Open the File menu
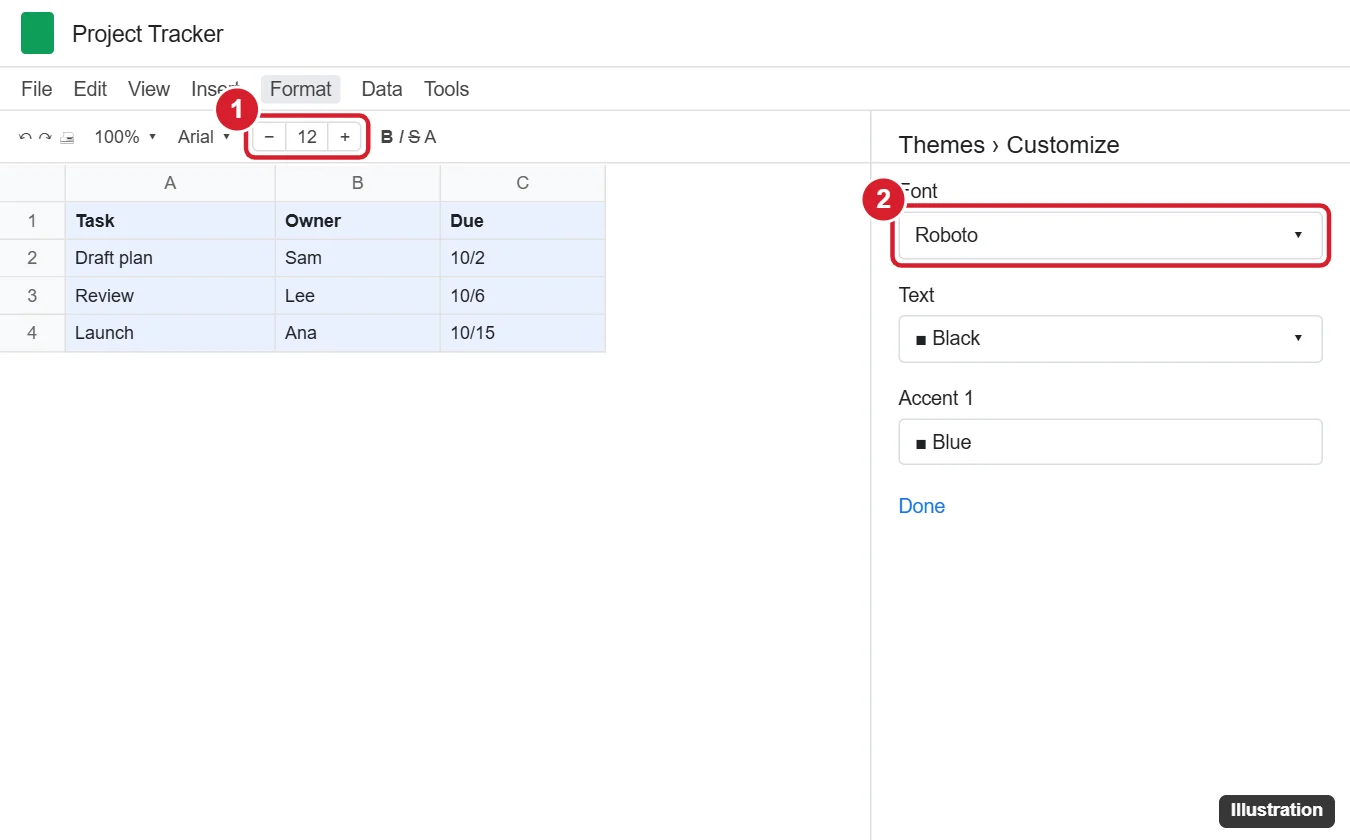 37,89
